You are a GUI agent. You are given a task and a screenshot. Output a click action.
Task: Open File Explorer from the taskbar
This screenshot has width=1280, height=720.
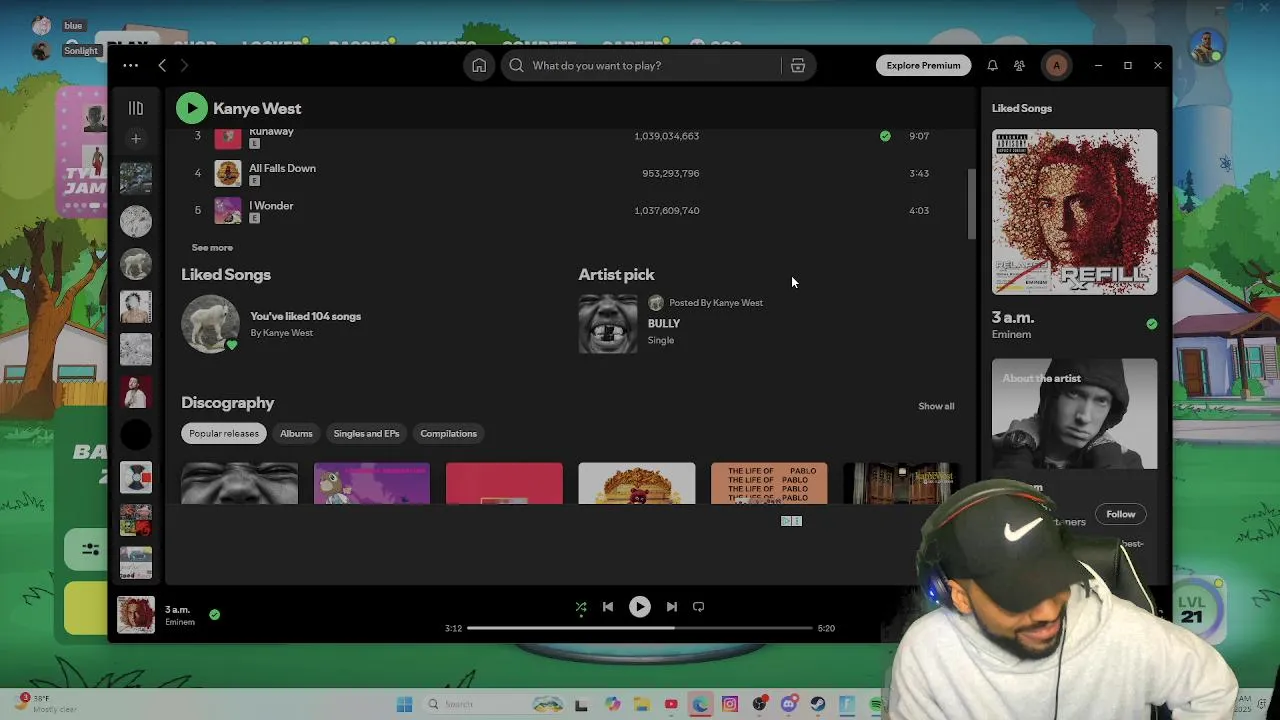642,704
